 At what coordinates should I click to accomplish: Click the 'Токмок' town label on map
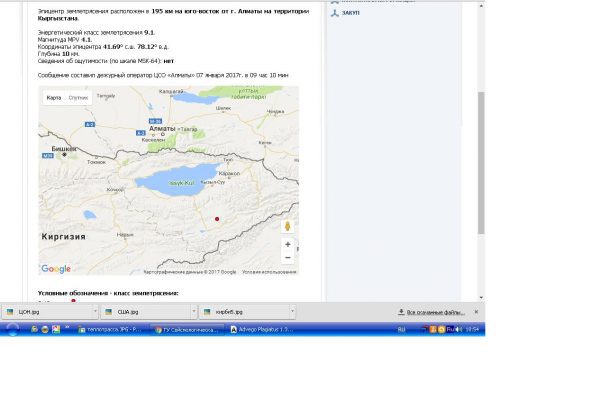point(96,162)
